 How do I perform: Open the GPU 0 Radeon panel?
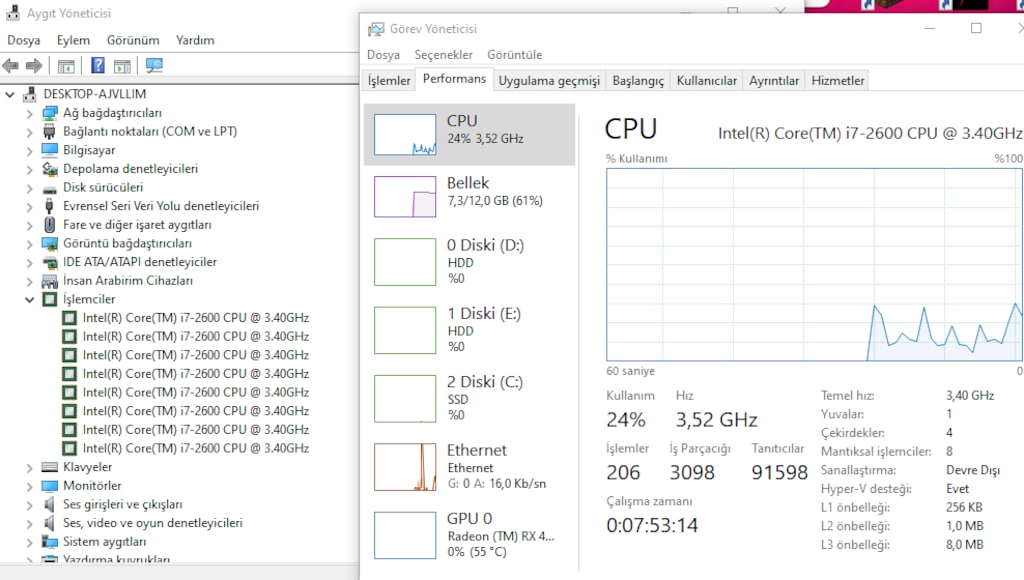(470, 535)
